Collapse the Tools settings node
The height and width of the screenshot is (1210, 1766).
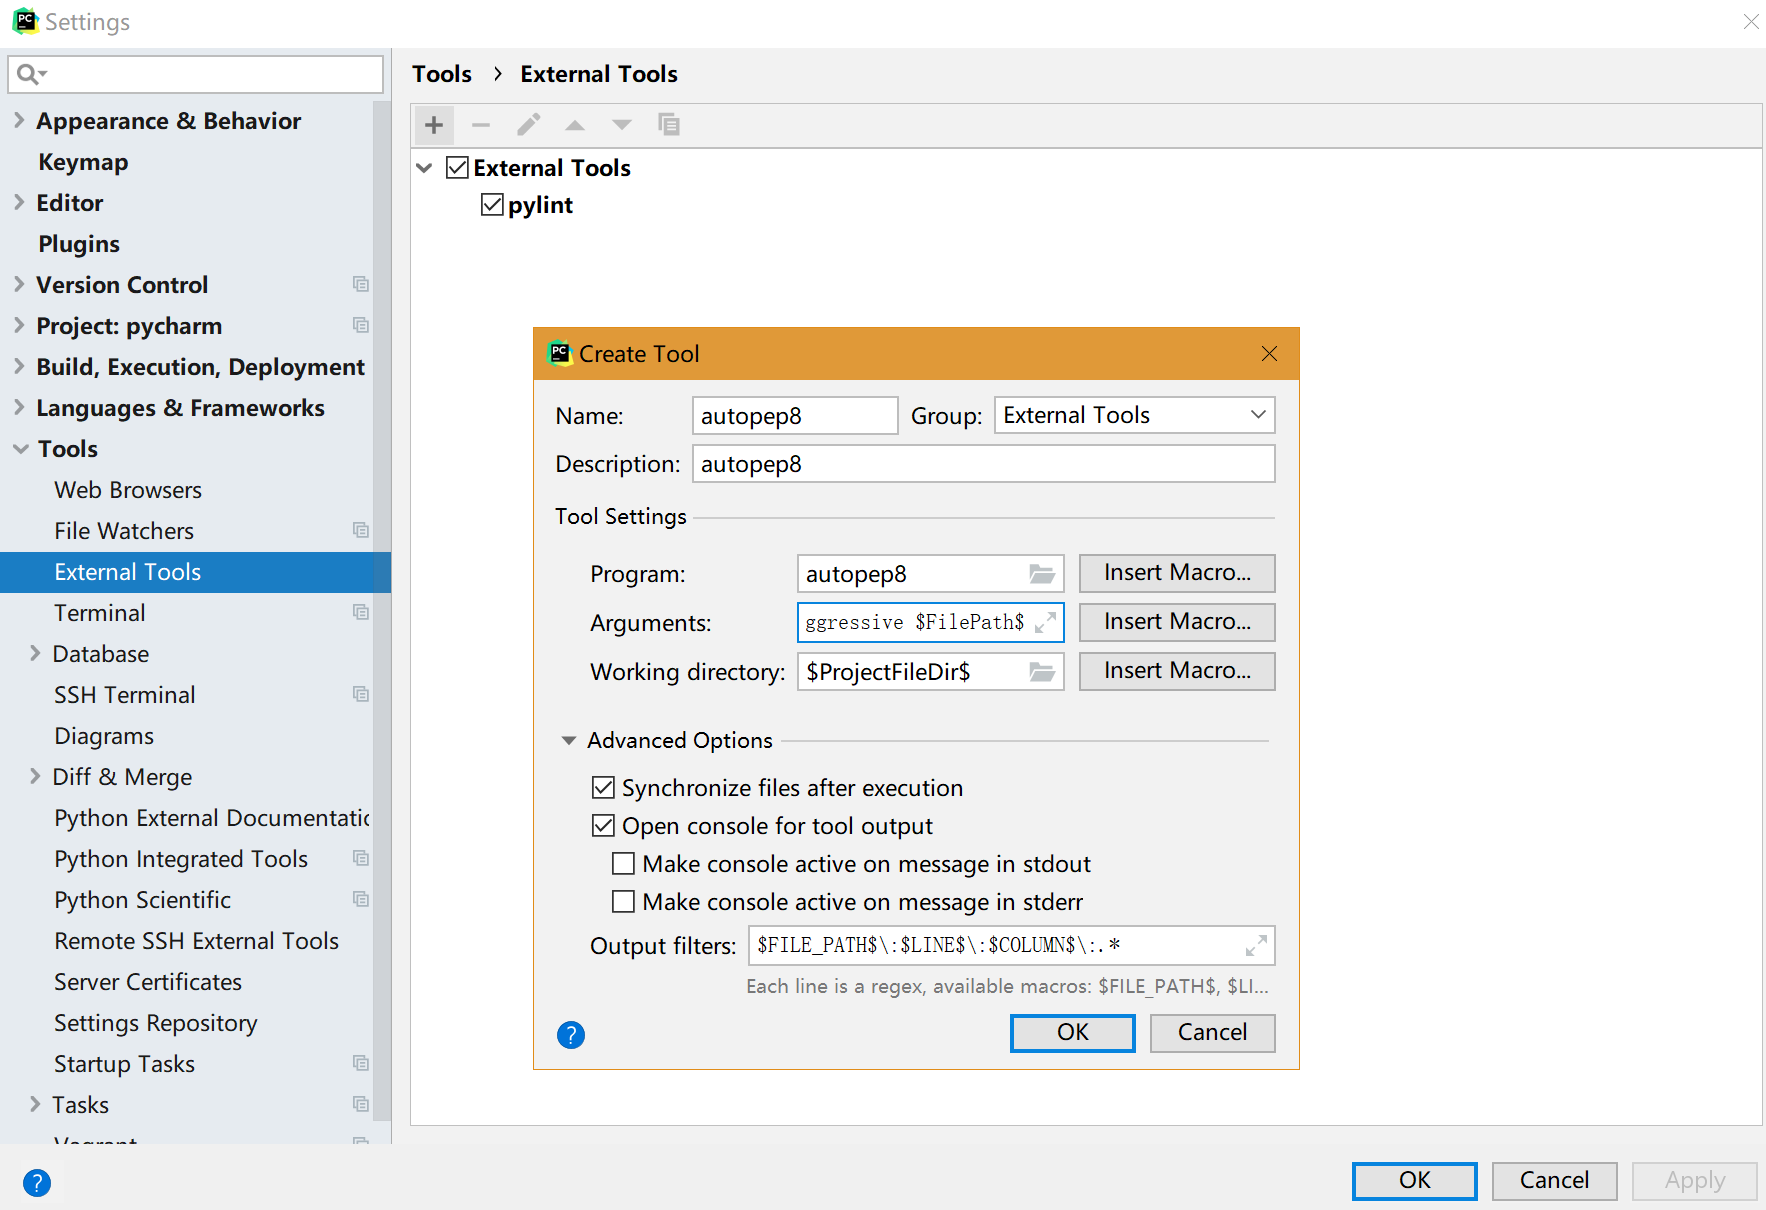20,449
